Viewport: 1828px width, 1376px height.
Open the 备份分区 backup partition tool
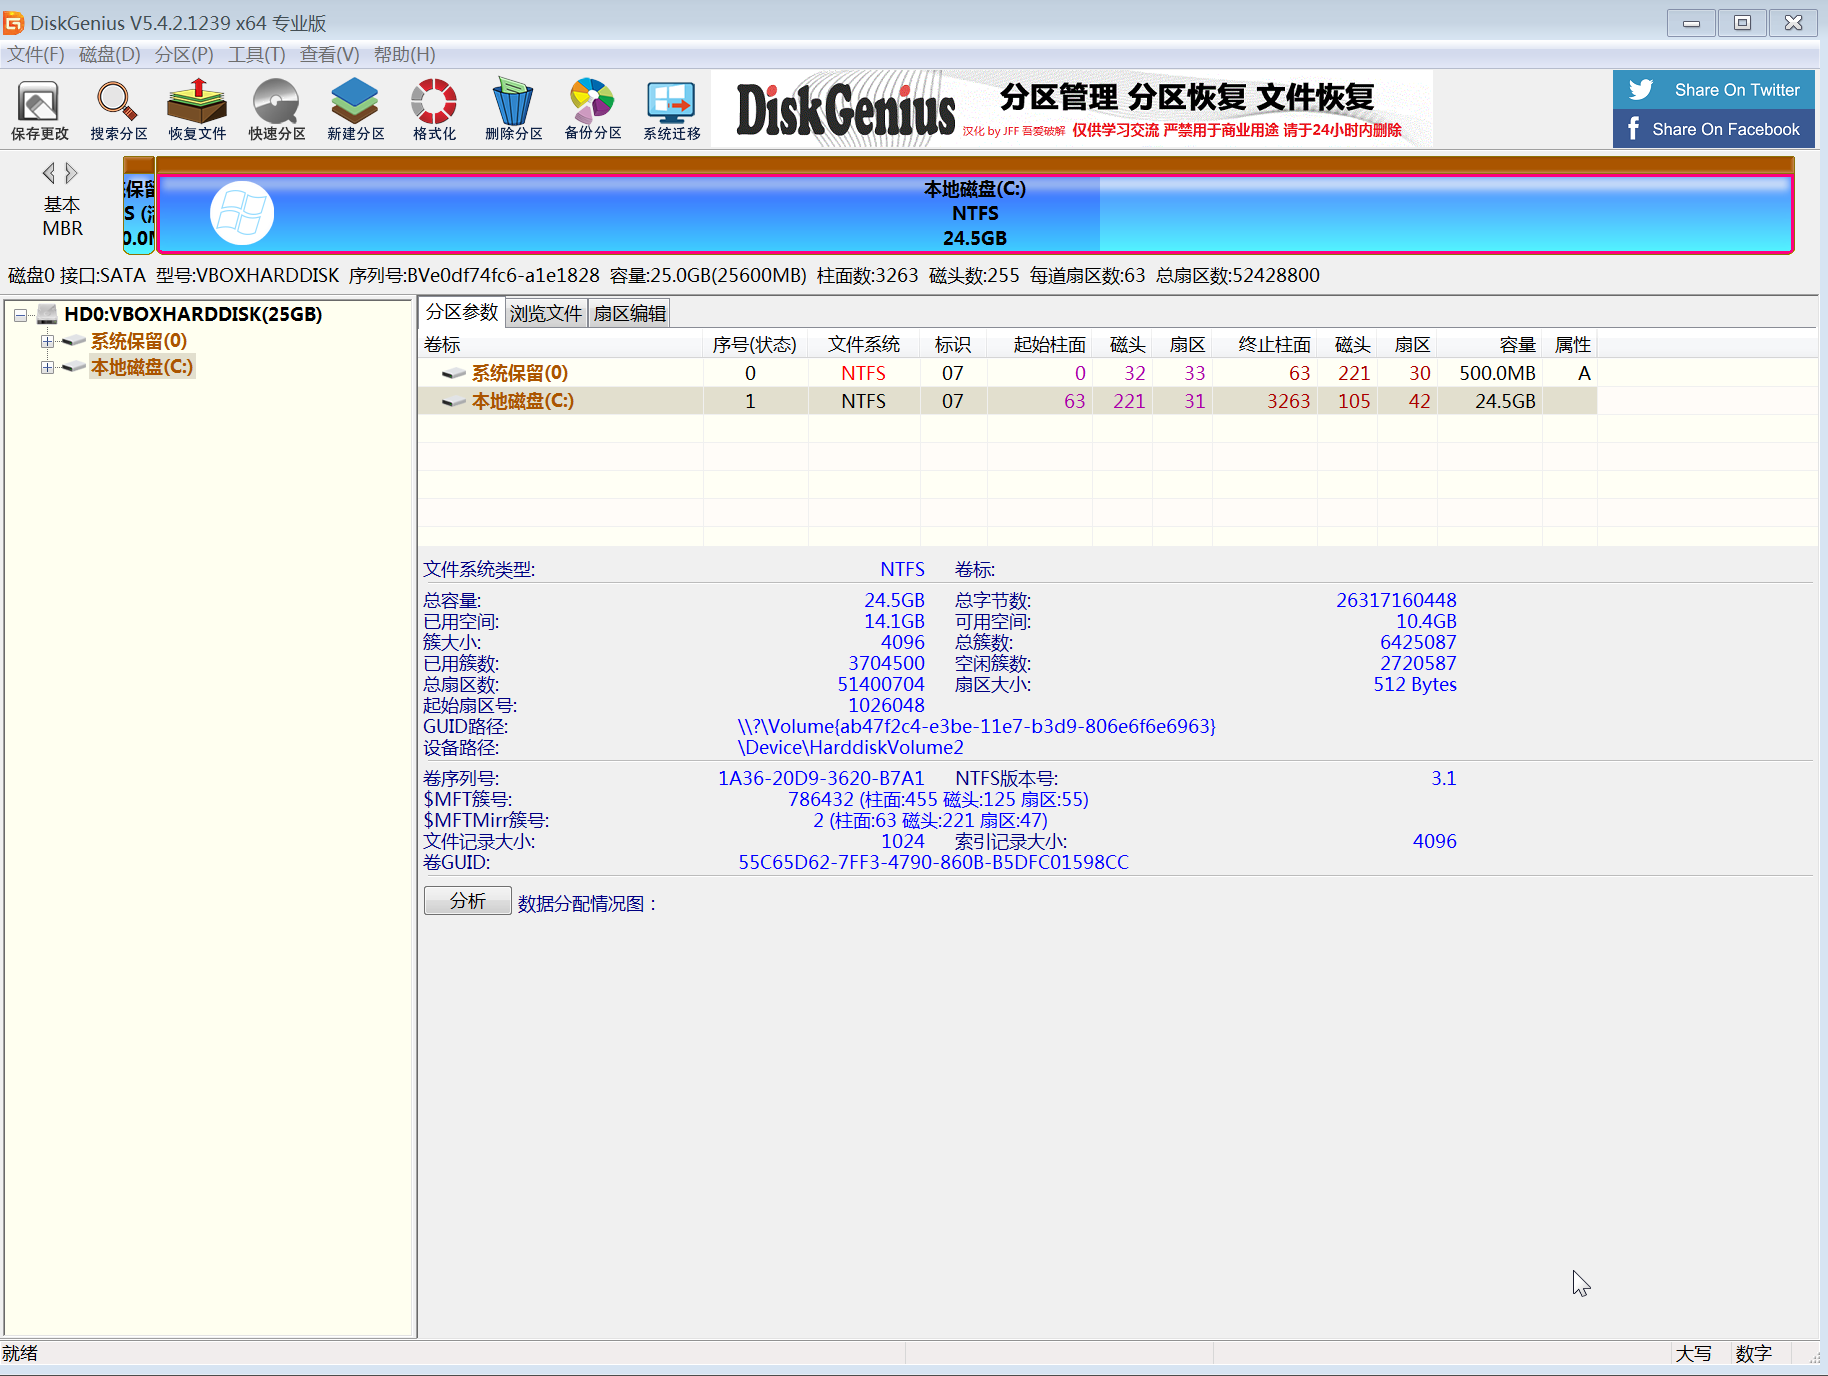(592, 110)
